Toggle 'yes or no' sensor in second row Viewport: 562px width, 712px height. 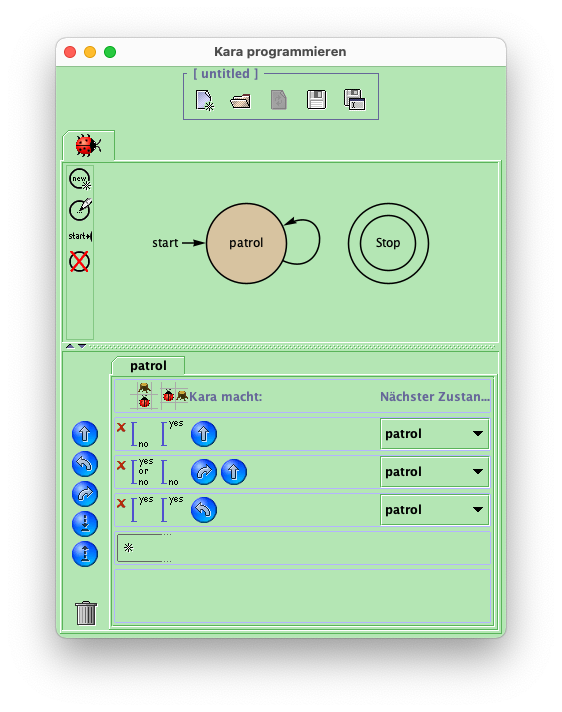pos(142,472)
